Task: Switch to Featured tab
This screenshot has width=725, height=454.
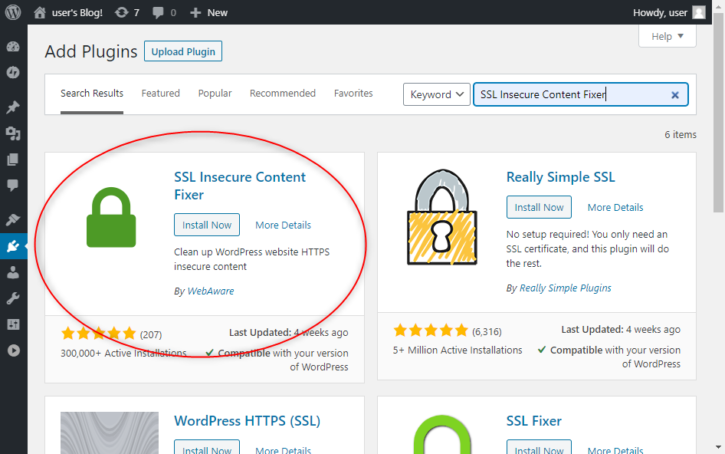Action: point(160,93)
